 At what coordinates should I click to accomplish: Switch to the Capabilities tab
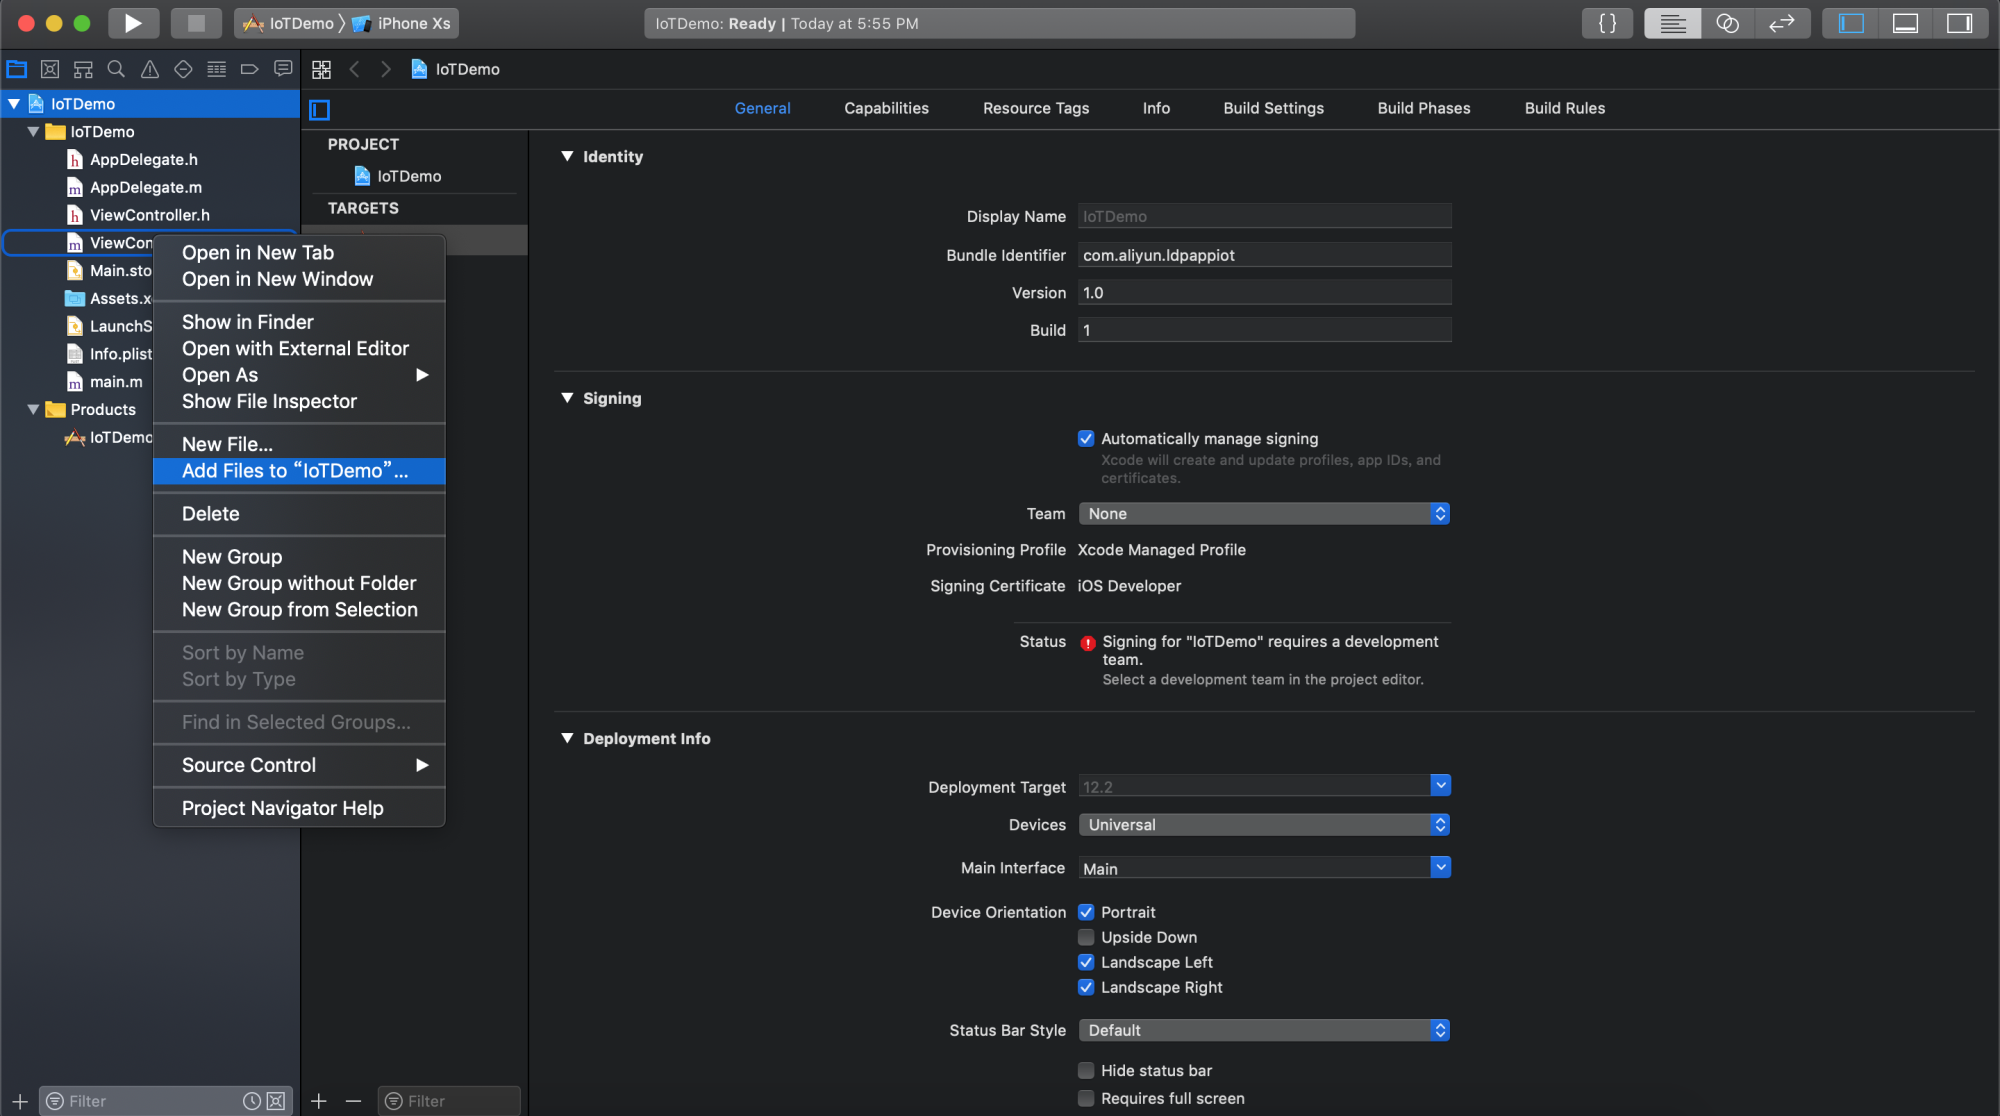click(886, 108)
